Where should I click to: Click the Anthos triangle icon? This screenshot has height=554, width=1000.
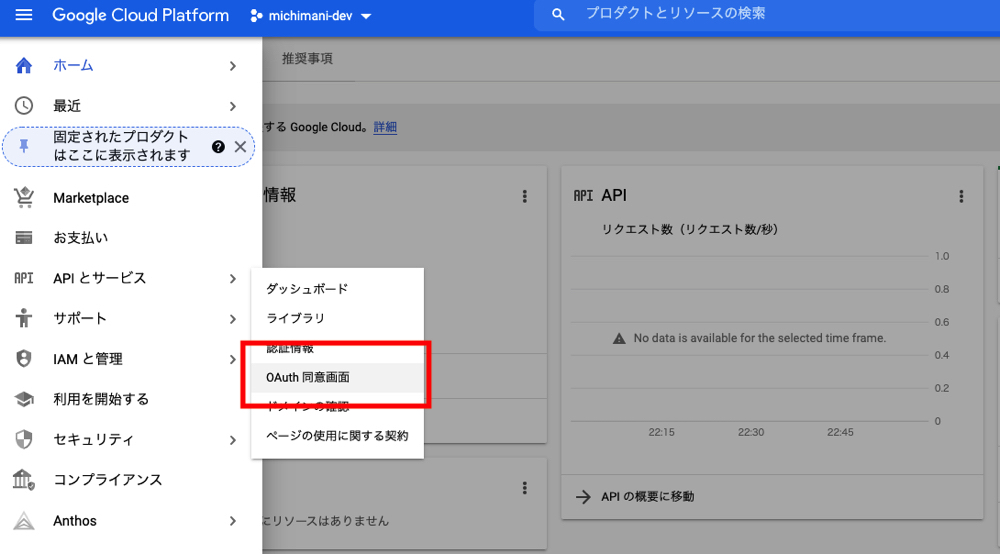24,521
